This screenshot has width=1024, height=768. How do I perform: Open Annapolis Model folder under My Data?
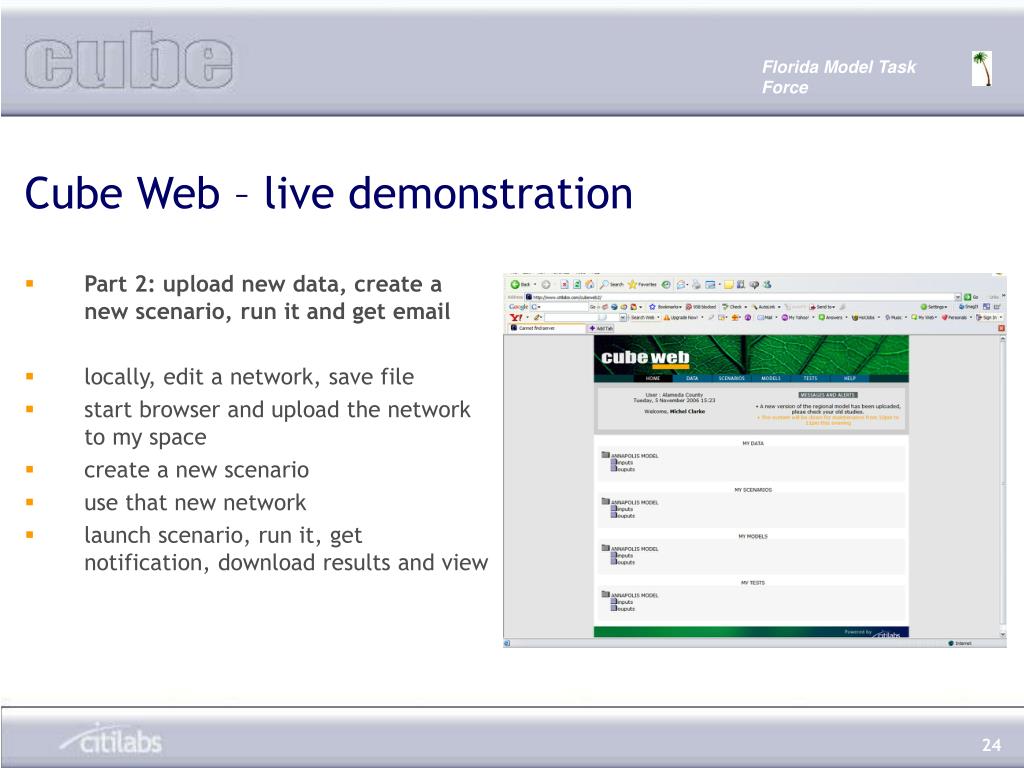click(631, 455)
